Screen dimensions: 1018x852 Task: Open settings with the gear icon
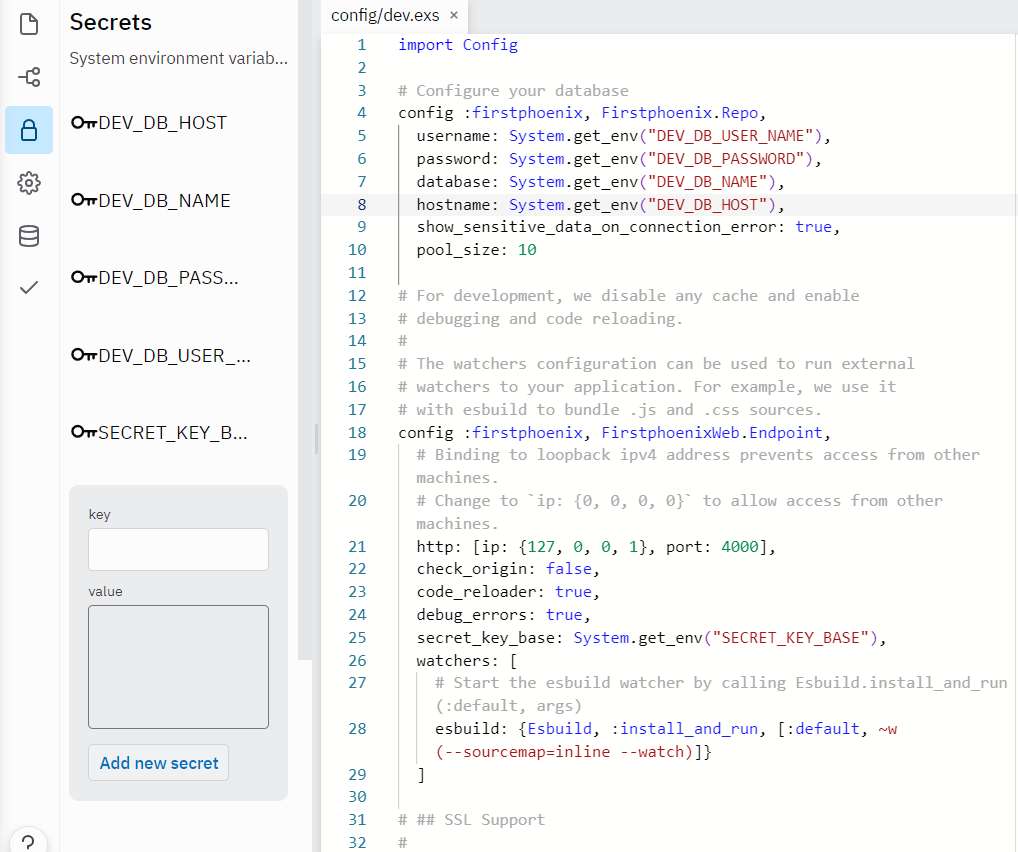[x=28, y=183]
